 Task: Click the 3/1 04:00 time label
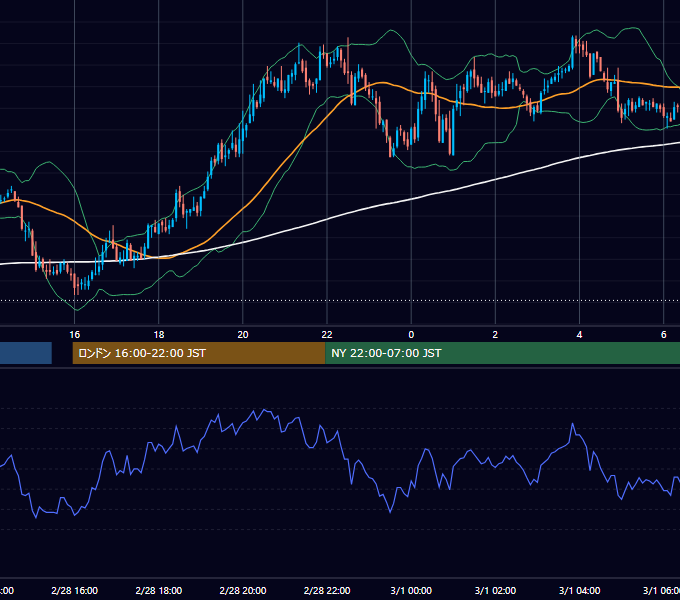[x=579, y=590]
